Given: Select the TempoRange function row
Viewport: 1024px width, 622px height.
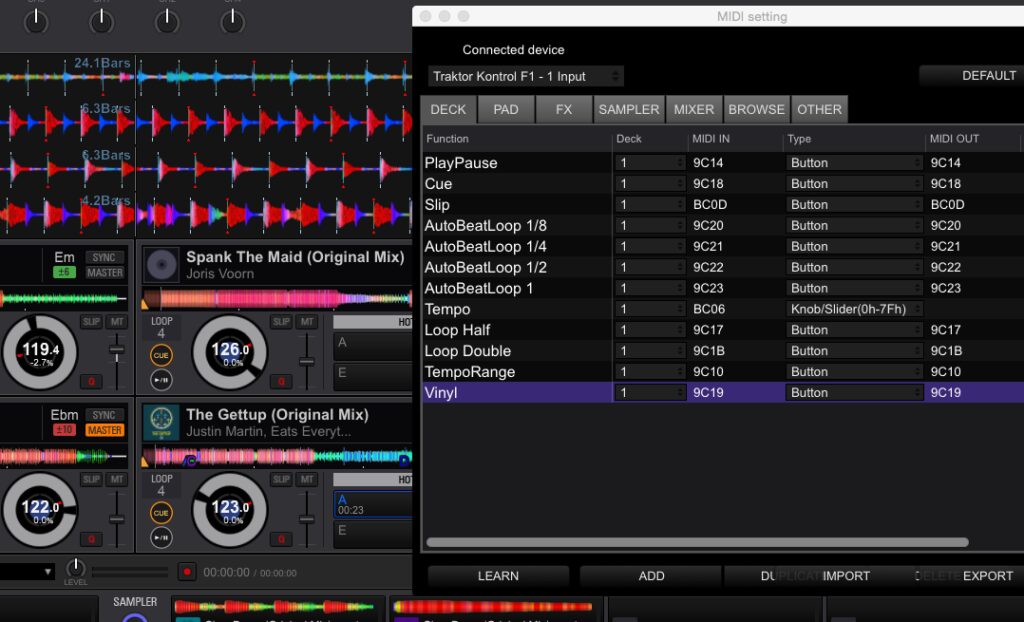Looking at the screenshot, I should [x=723, y=372].
